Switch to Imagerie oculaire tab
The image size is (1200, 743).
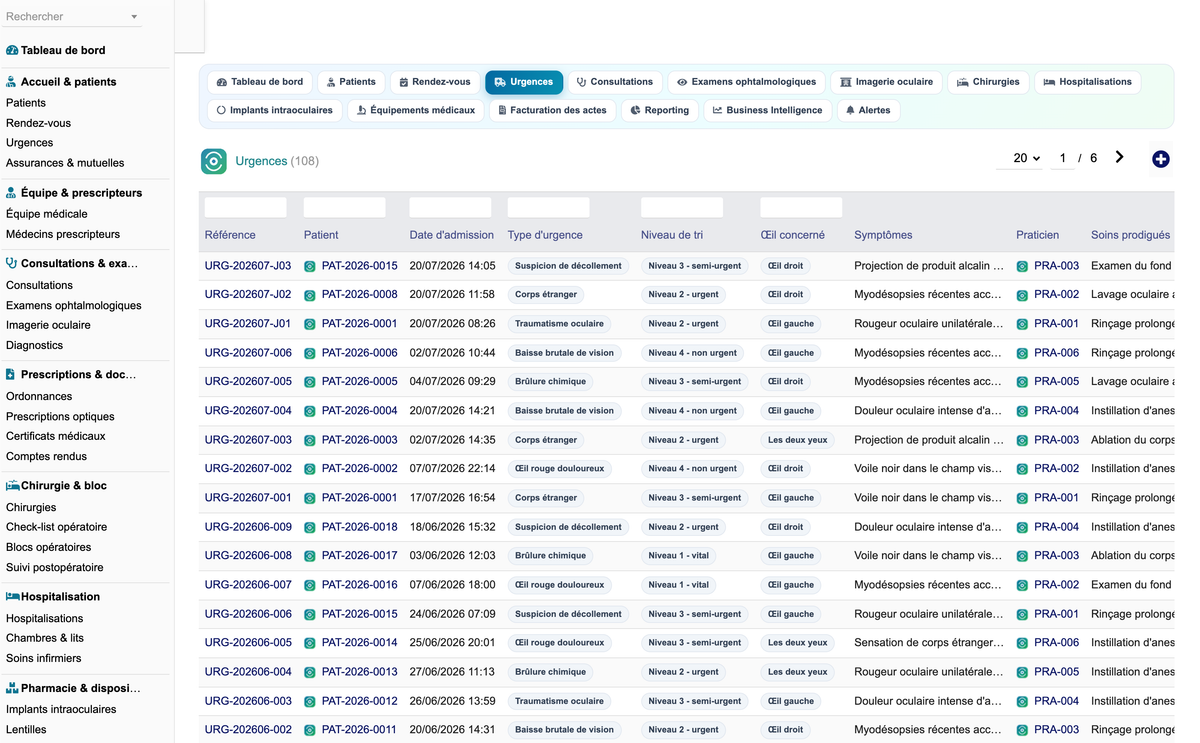tap(886, 82)
